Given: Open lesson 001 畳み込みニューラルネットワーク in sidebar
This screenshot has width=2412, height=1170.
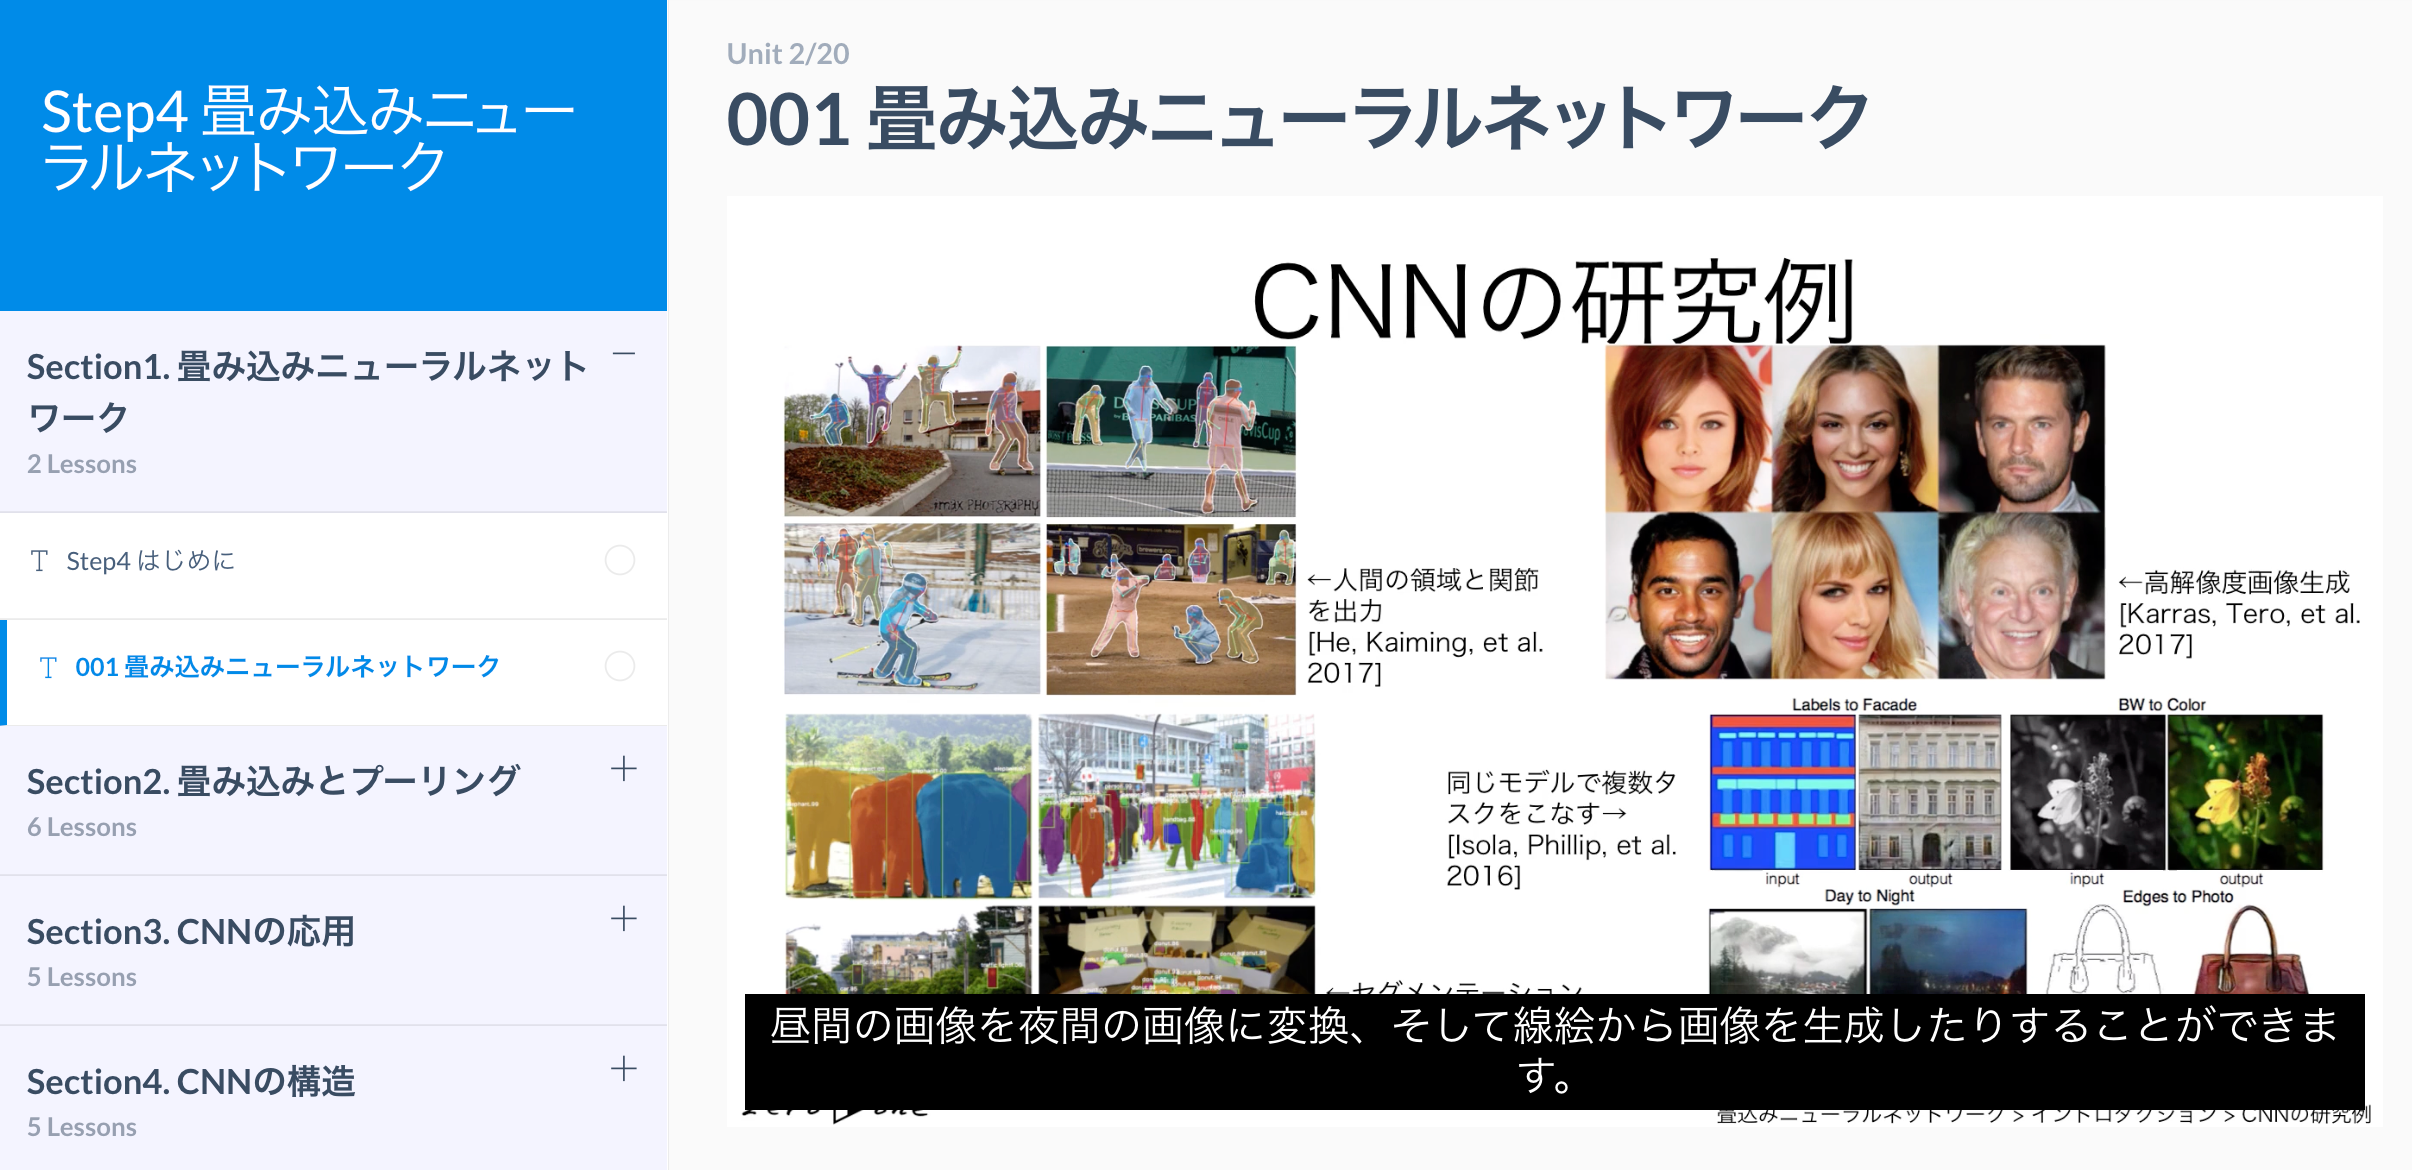Looking at the screenshot, I should pos(287,667).
